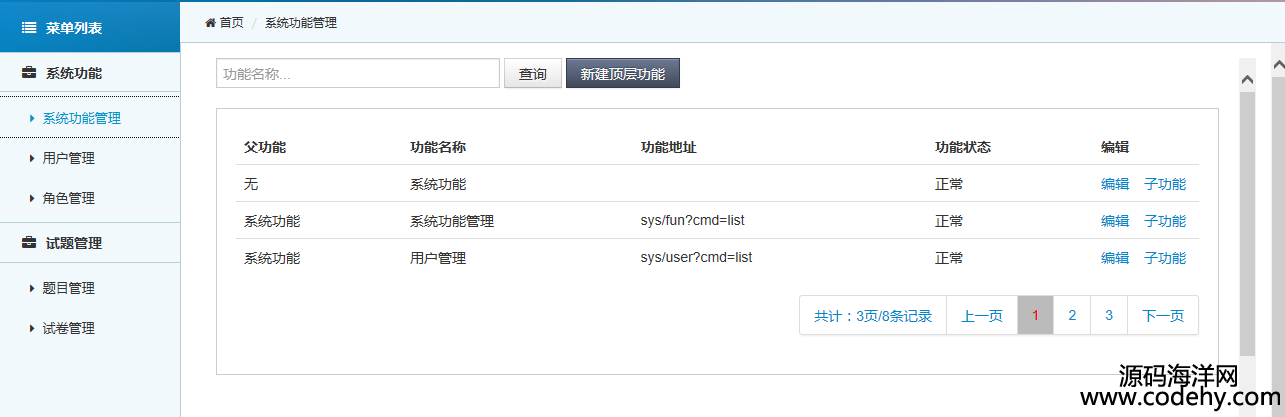This screenshot has height=417, width=1285.
Task: Open 子功能 for the 系统功能管理 row
Action: [1165, 221]
